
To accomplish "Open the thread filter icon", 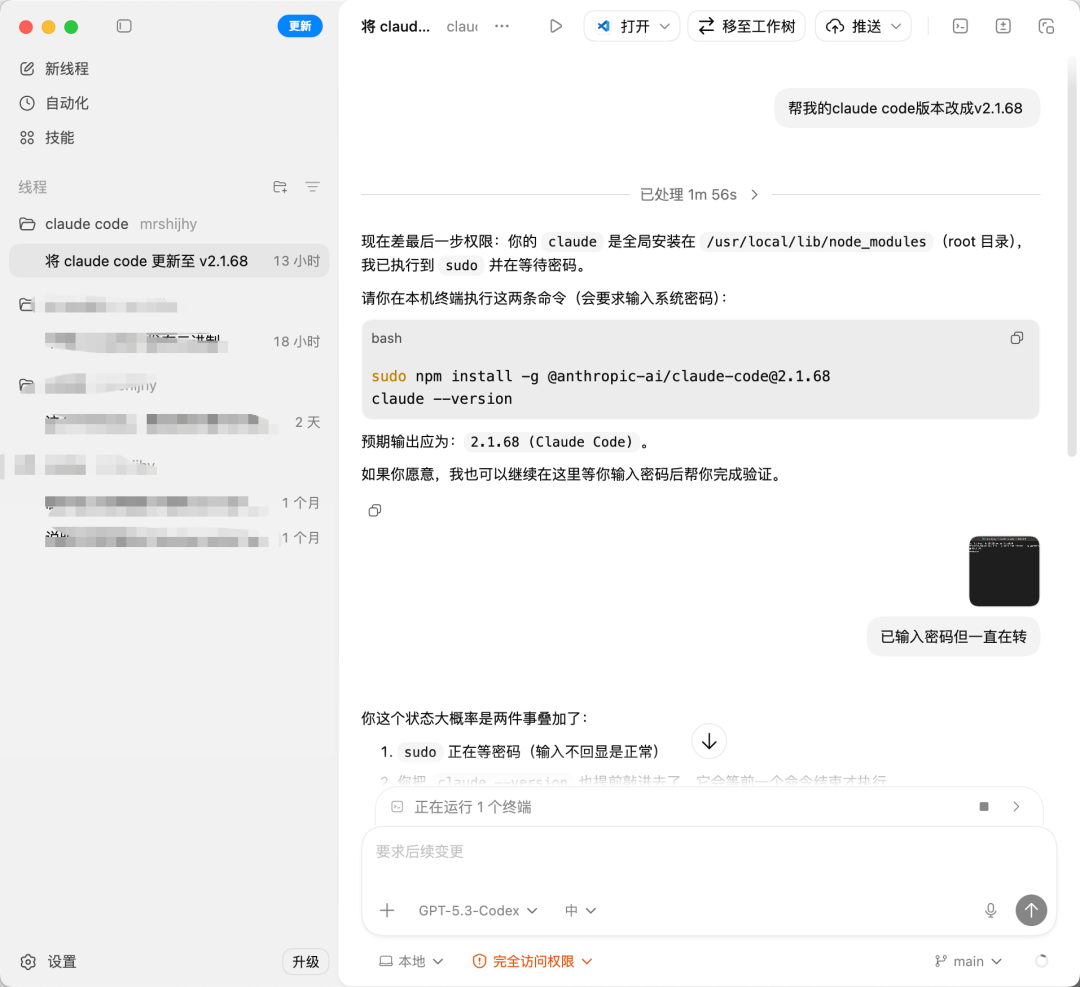I will [312, 187].
